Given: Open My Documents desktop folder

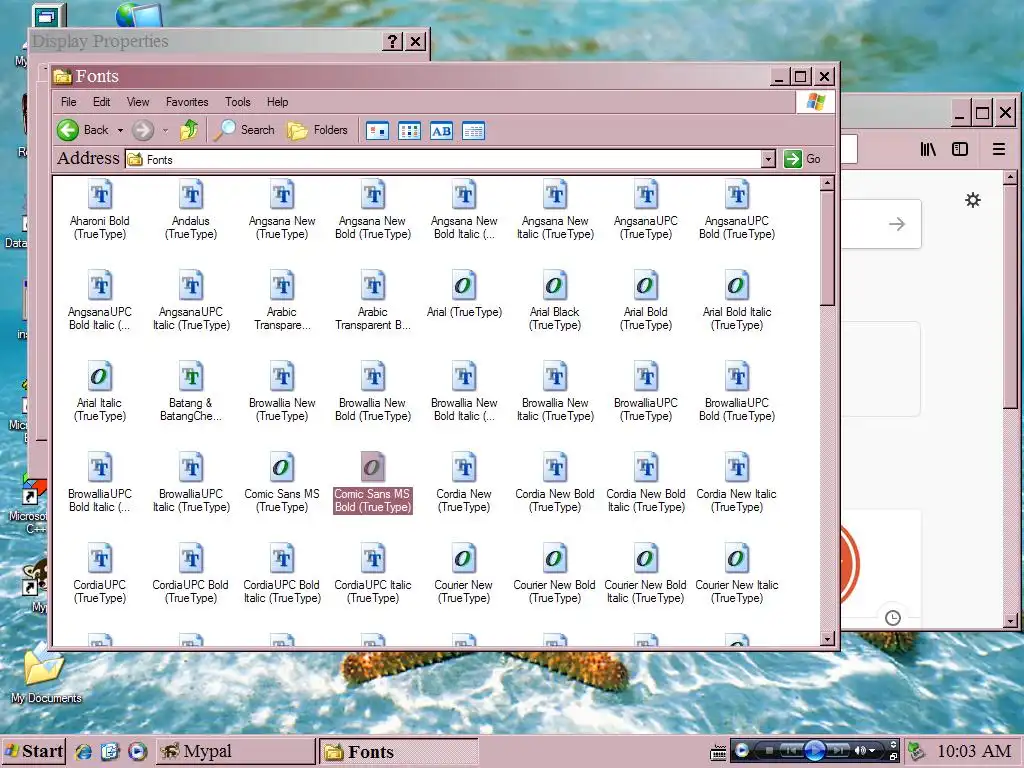Looking at the screenshot, I should (x=46, y=673).
